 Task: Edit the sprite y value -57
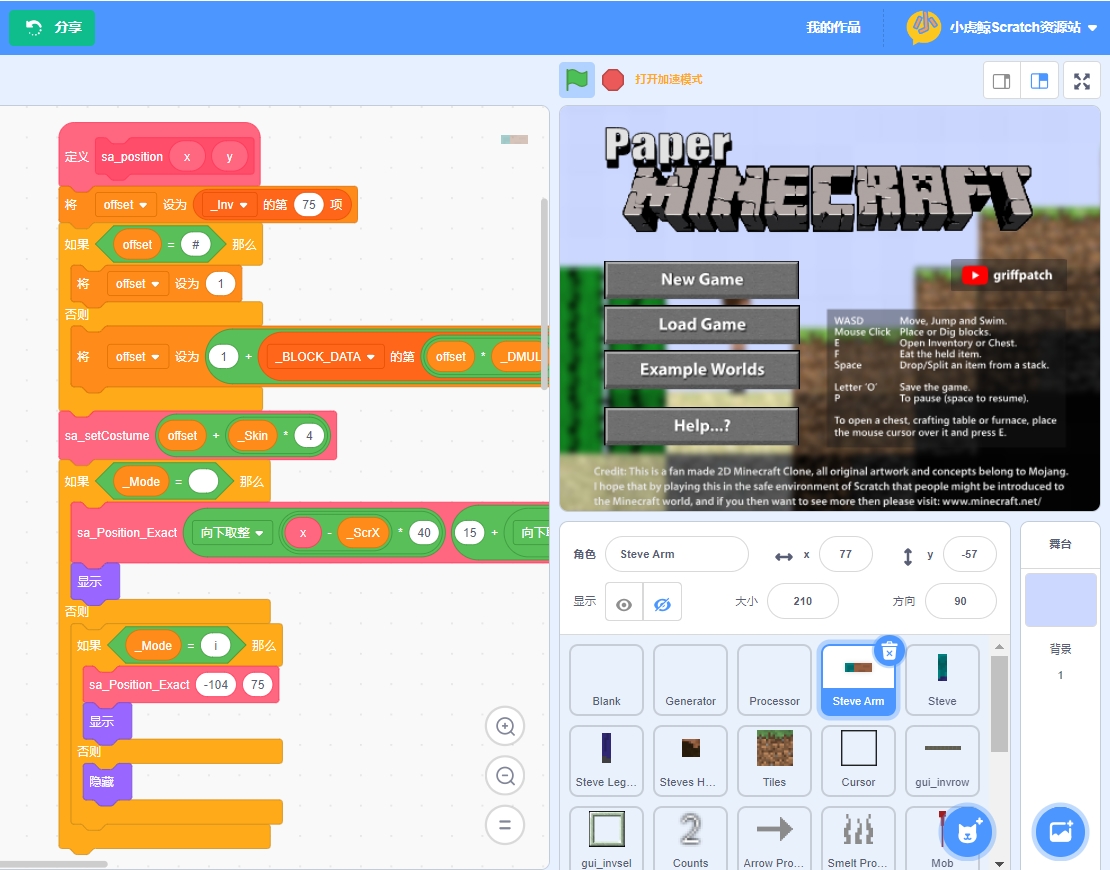(969, 554)
